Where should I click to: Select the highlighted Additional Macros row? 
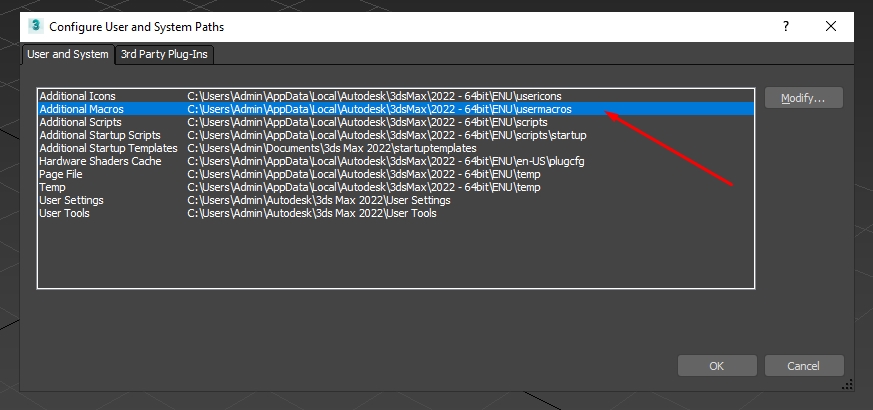pyautogui.click(x=82, y=109)
